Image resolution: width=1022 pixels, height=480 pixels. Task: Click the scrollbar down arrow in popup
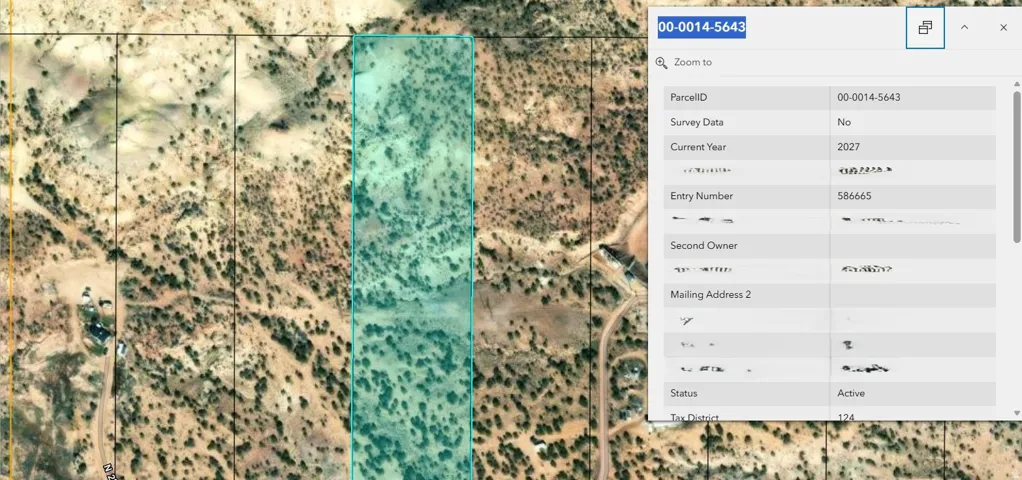pos(1016,412)
